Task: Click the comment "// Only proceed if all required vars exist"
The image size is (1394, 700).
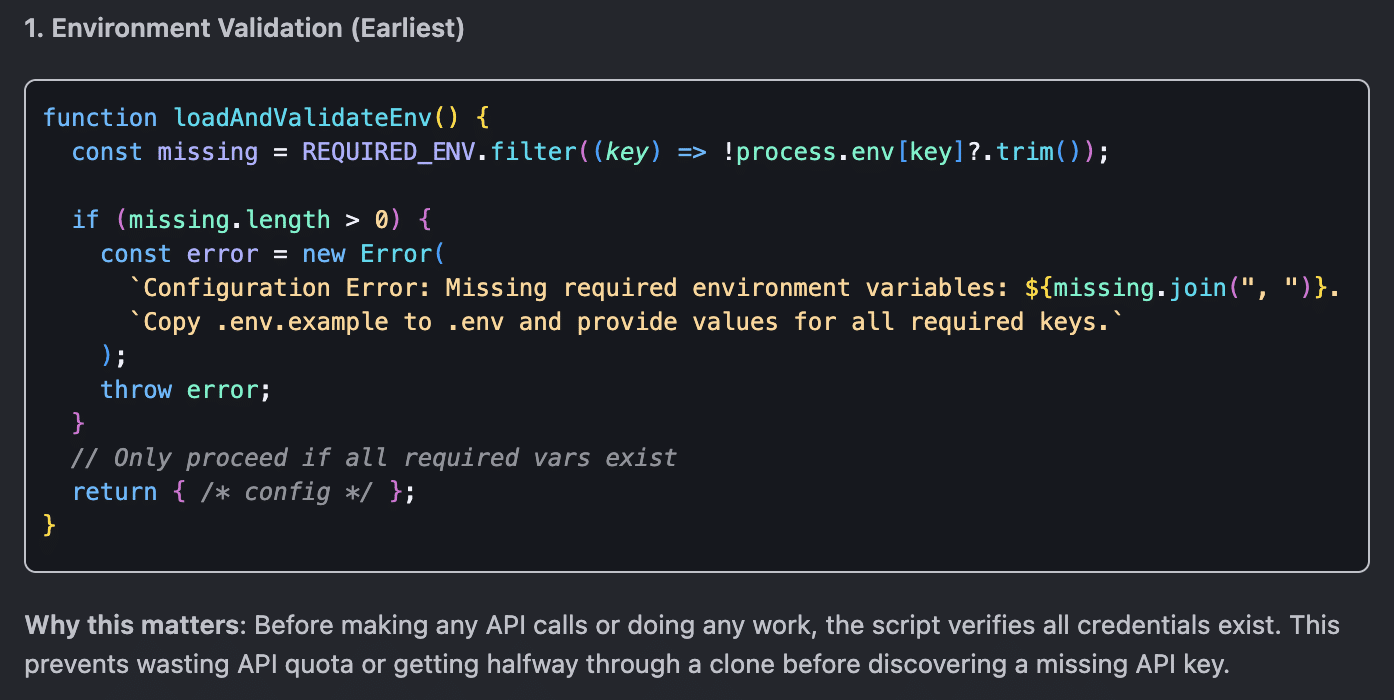Action: 374,458
